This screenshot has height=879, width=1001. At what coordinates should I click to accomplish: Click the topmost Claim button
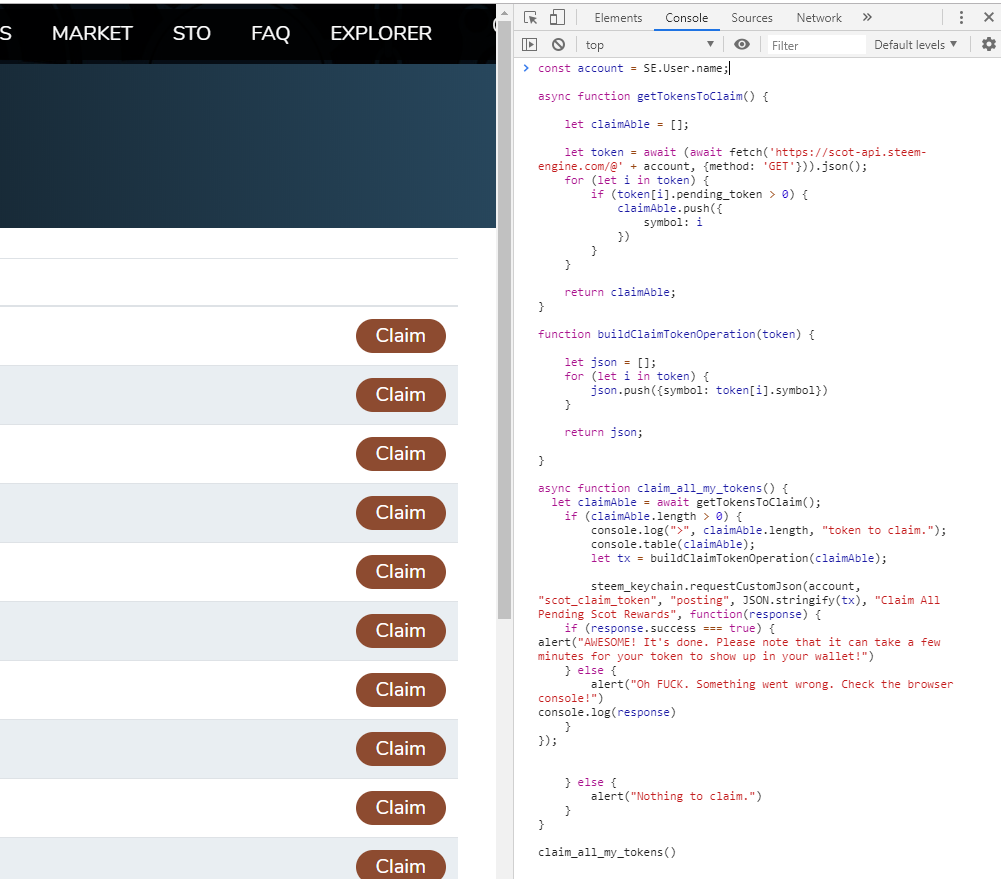point(401,336)
